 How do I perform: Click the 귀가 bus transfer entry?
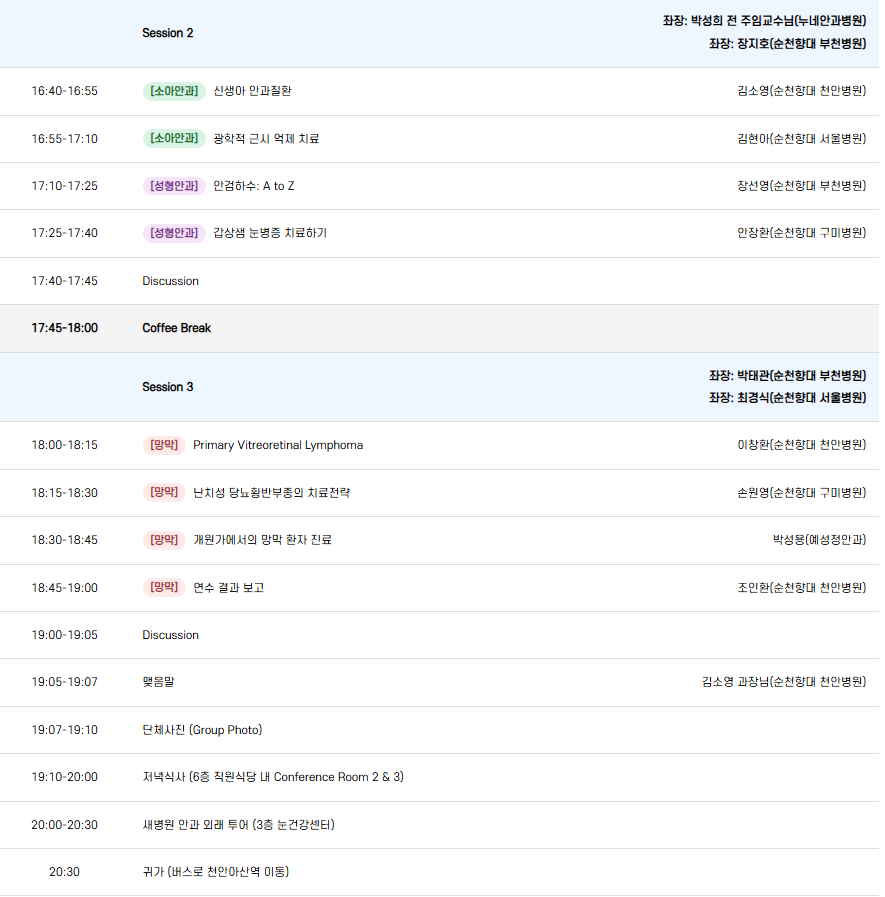coord(215,872)
